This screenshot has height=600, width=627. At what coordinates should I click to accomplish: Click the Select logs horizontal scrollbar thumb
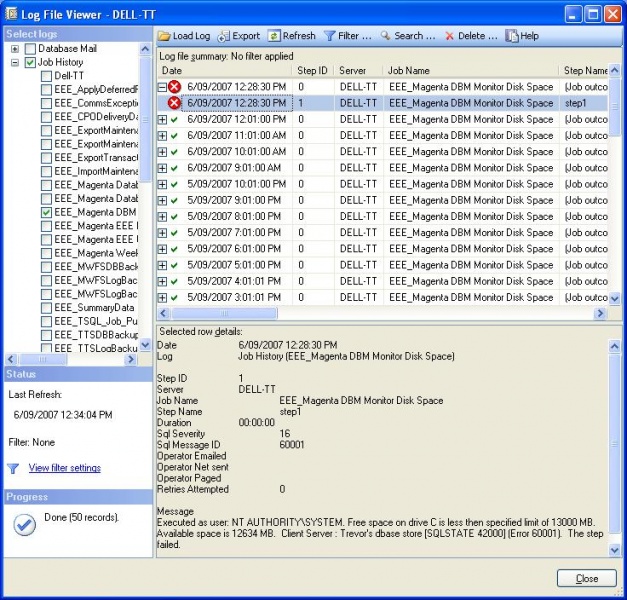[43, 360]
